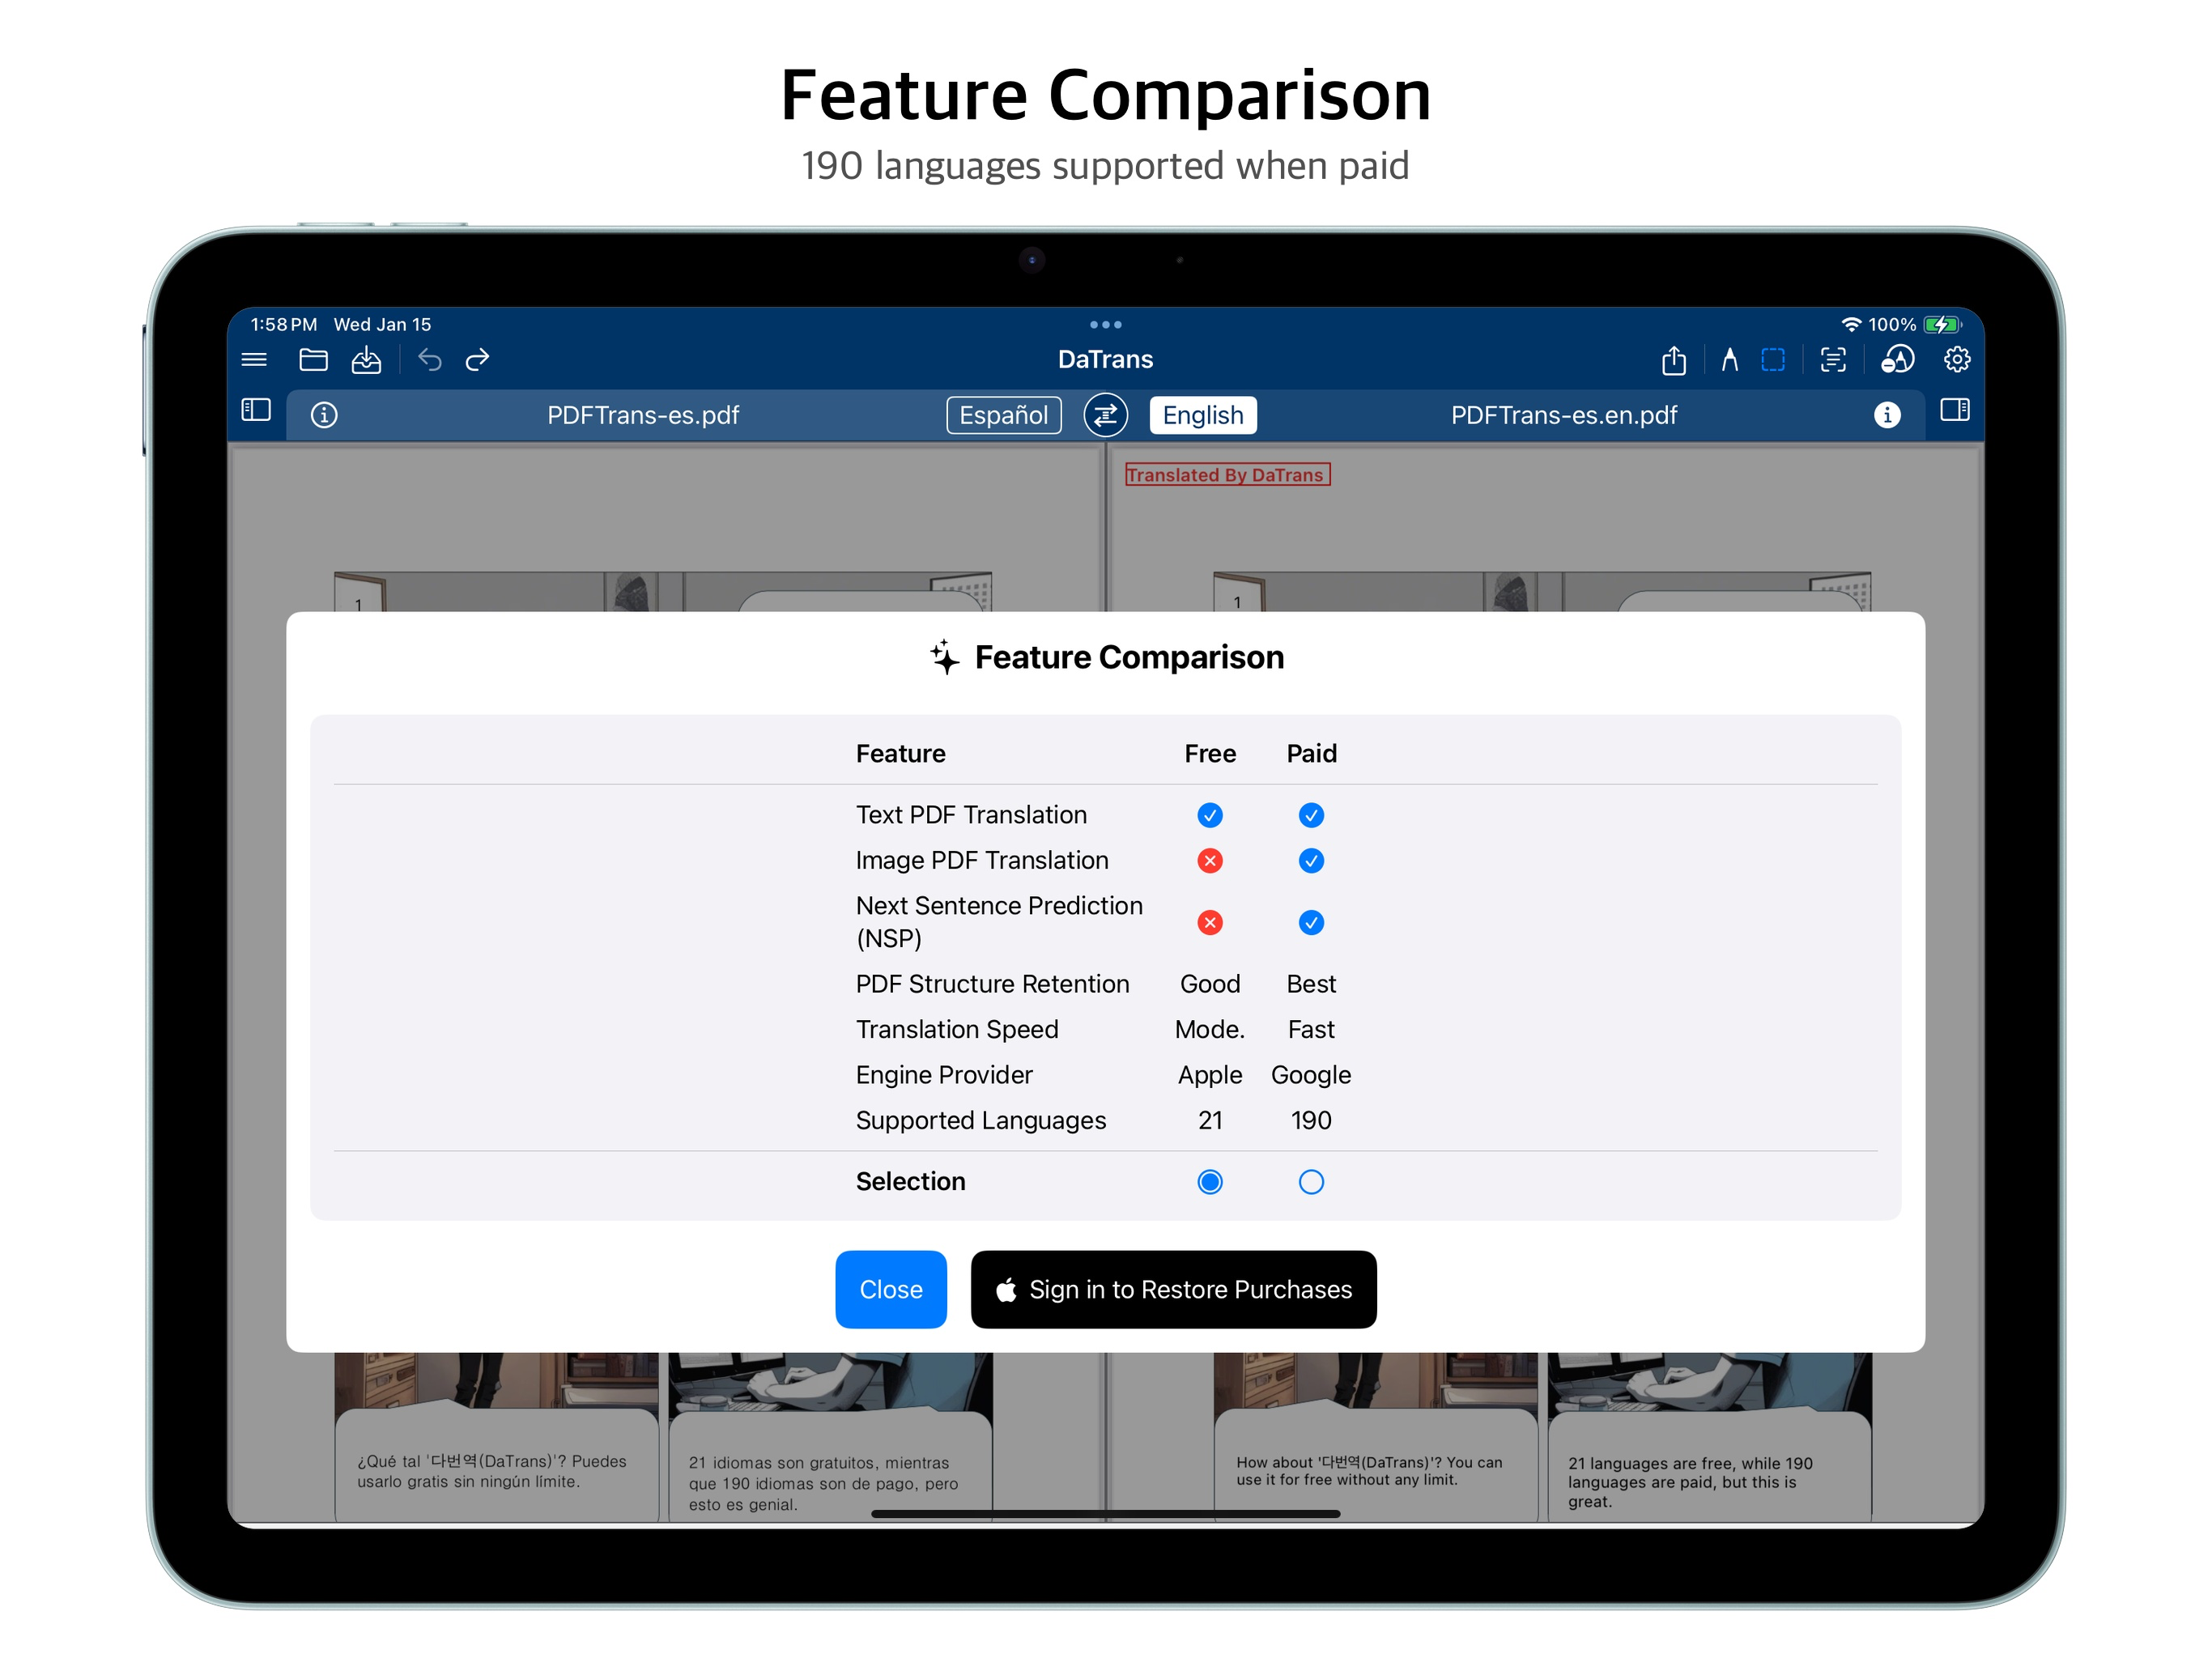The image size is (2212, 1658).
Task: Click the Apple engine provider value
Action: click(x=1209, y=1075)
